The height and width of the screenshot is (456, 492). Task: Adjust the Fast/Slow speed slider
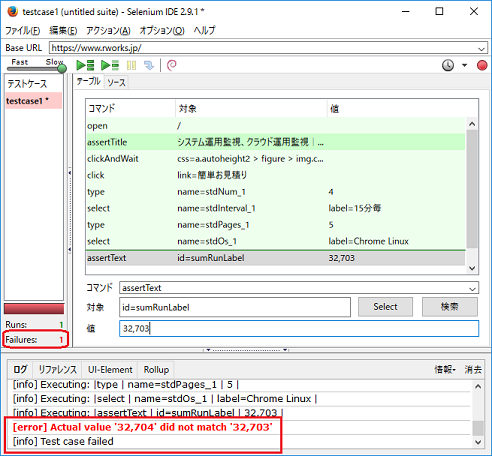62,69
